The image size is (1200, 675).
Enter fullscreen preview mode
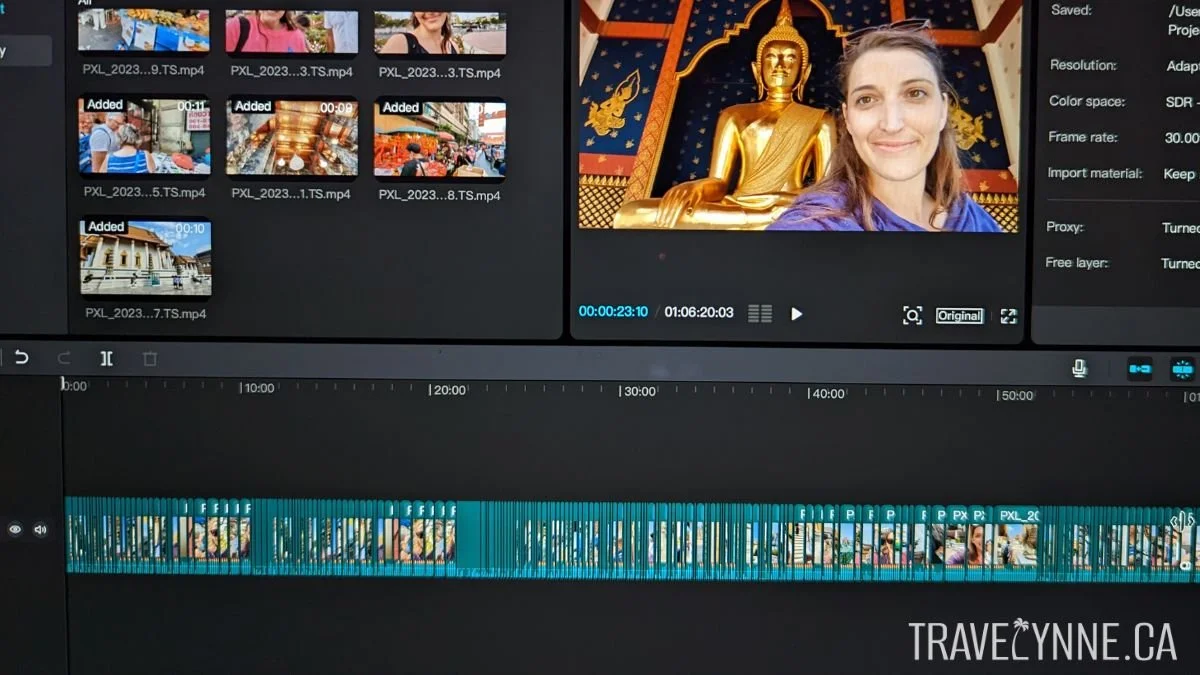(1008, 316)
